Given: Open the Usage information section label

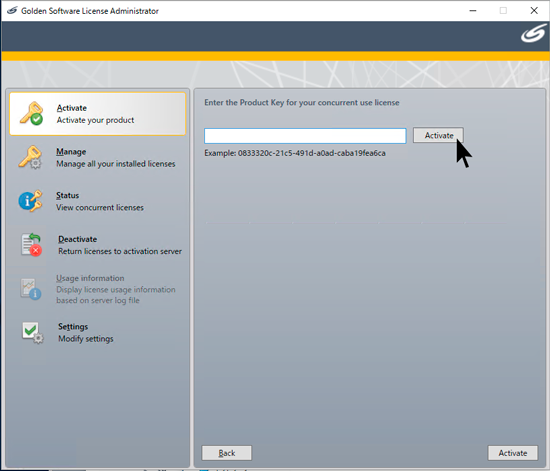Looking at the screenshot, I should (x=90, y=278).
